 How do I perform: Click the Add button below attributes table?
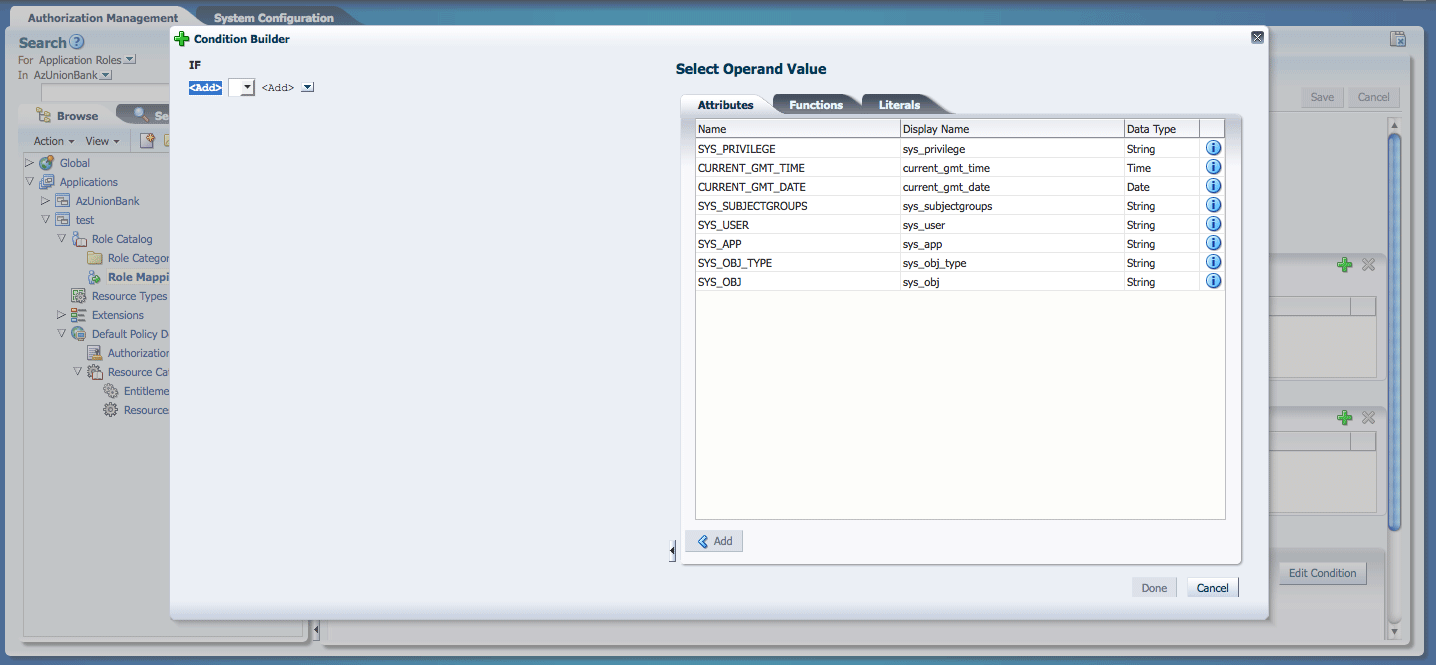click(x=714, y=541)
